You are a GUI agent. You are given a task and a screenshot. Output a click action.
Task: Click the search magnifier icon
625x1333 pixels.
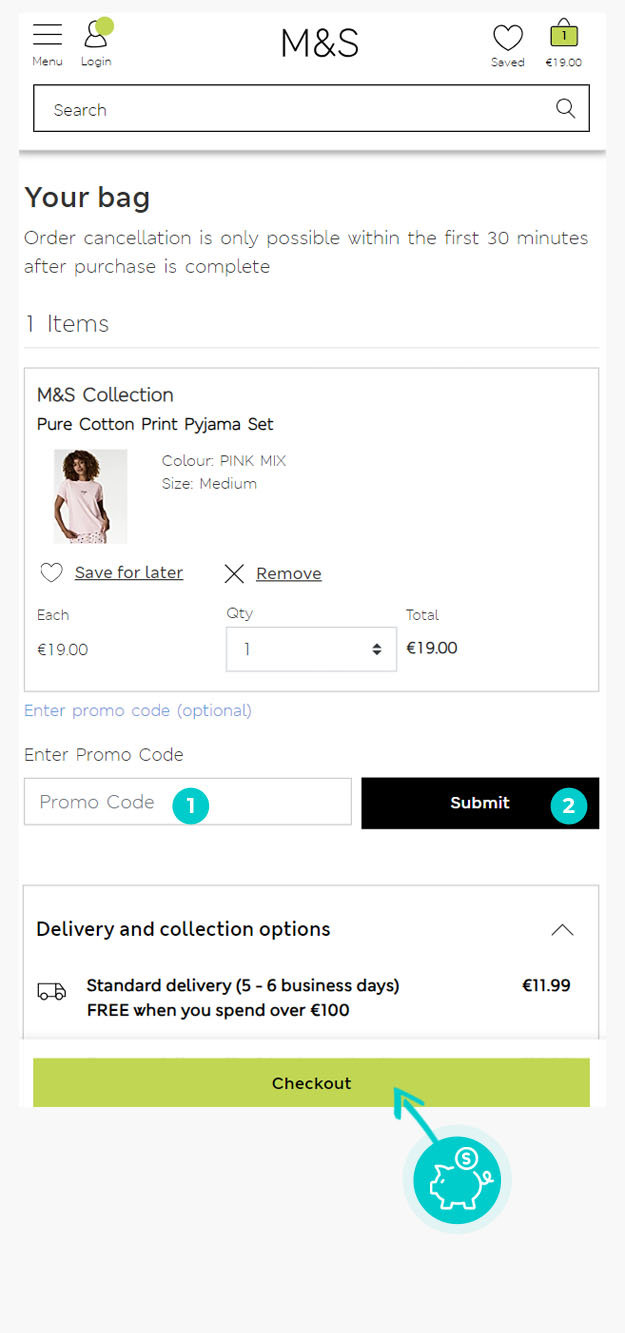[x=565, y=109]
